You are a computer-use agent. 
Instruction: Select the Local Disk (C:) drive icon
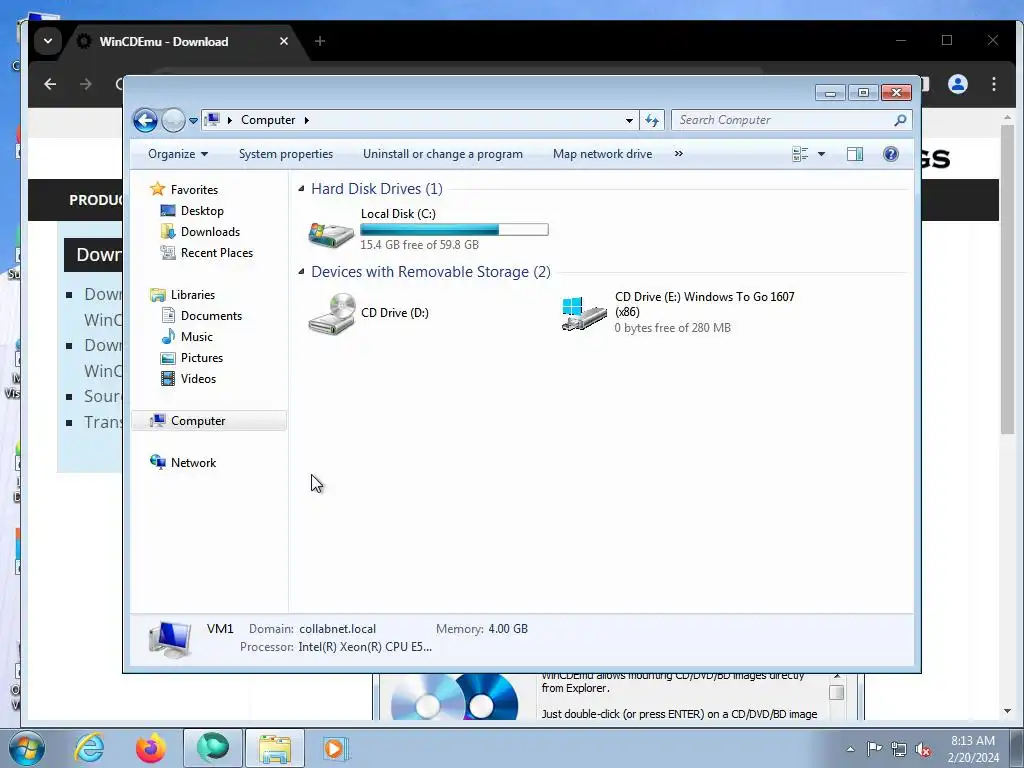pyautogui.click(x=331, y=234)
